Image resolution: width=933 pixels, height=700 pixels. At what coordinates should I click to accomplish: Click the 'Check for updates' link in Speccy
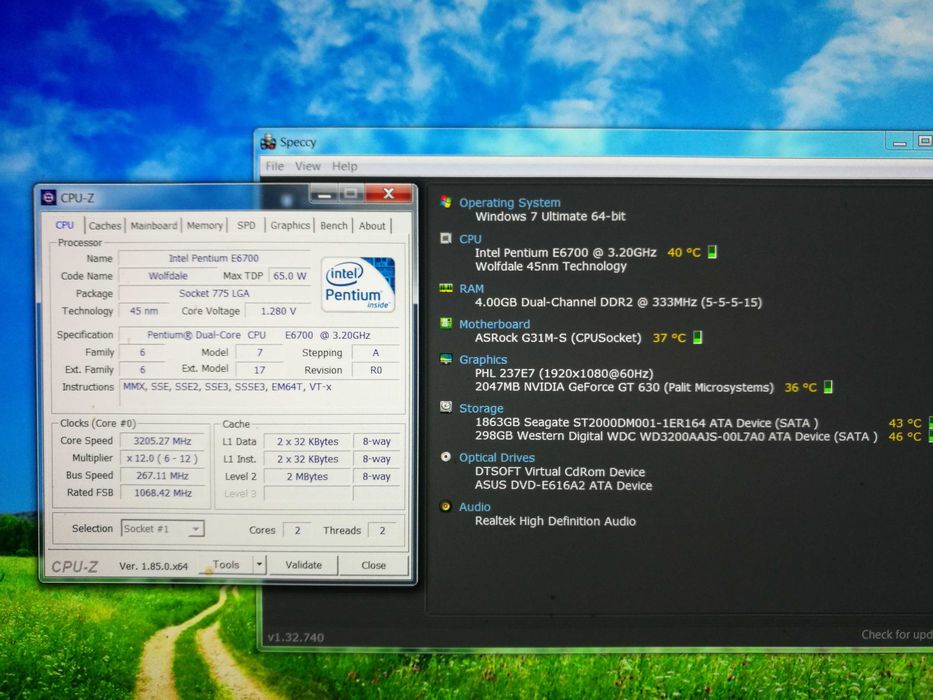click(897, 635)
